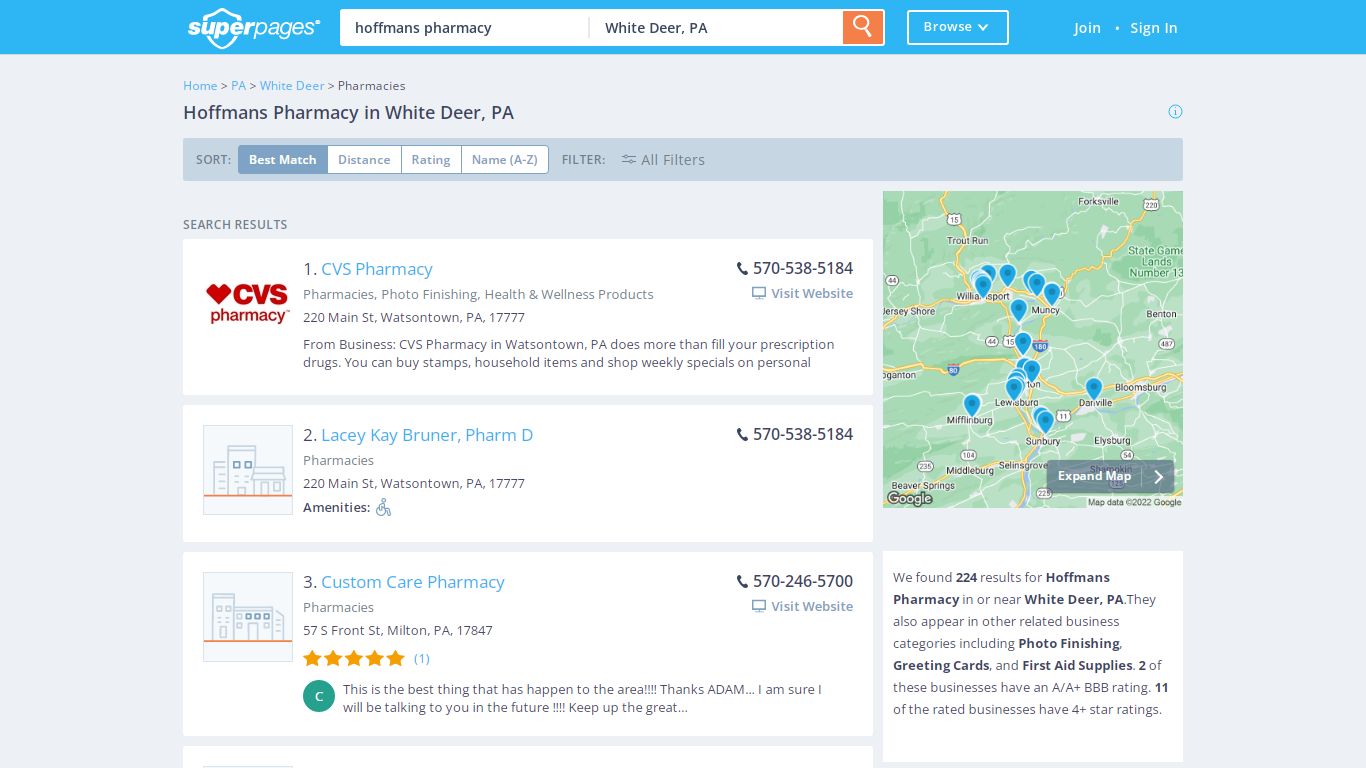
Task: Click the Lacey Kay Bruner placeholder building image
Action: pos(248,470)
